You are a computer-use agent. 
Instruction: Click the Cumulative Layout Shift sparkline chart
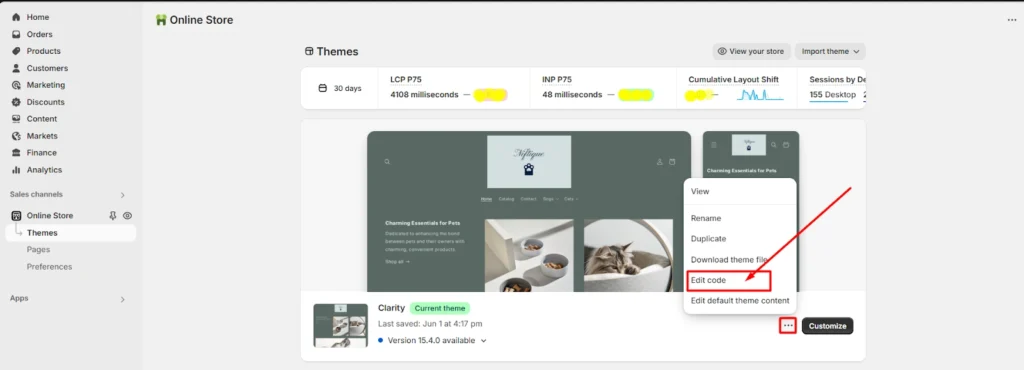pos(760,95)
